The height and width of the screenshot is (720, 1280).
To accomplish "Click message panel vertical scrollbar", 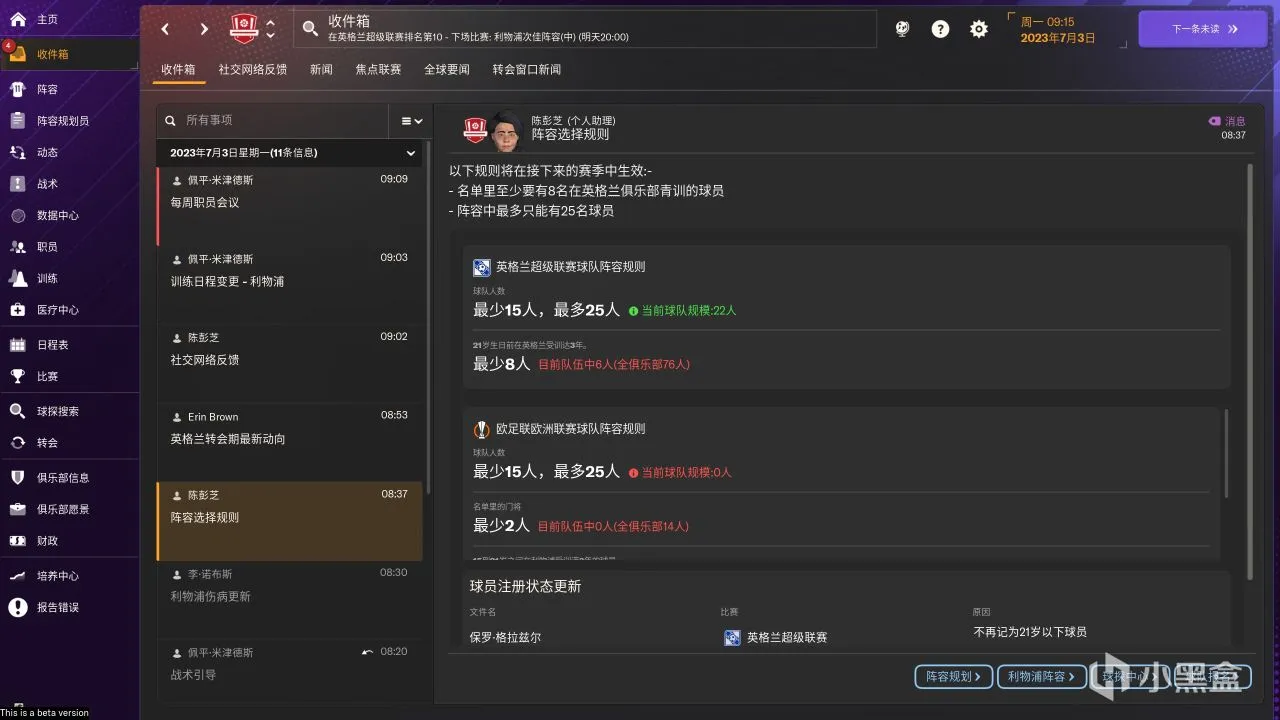I will (1250, 370).
